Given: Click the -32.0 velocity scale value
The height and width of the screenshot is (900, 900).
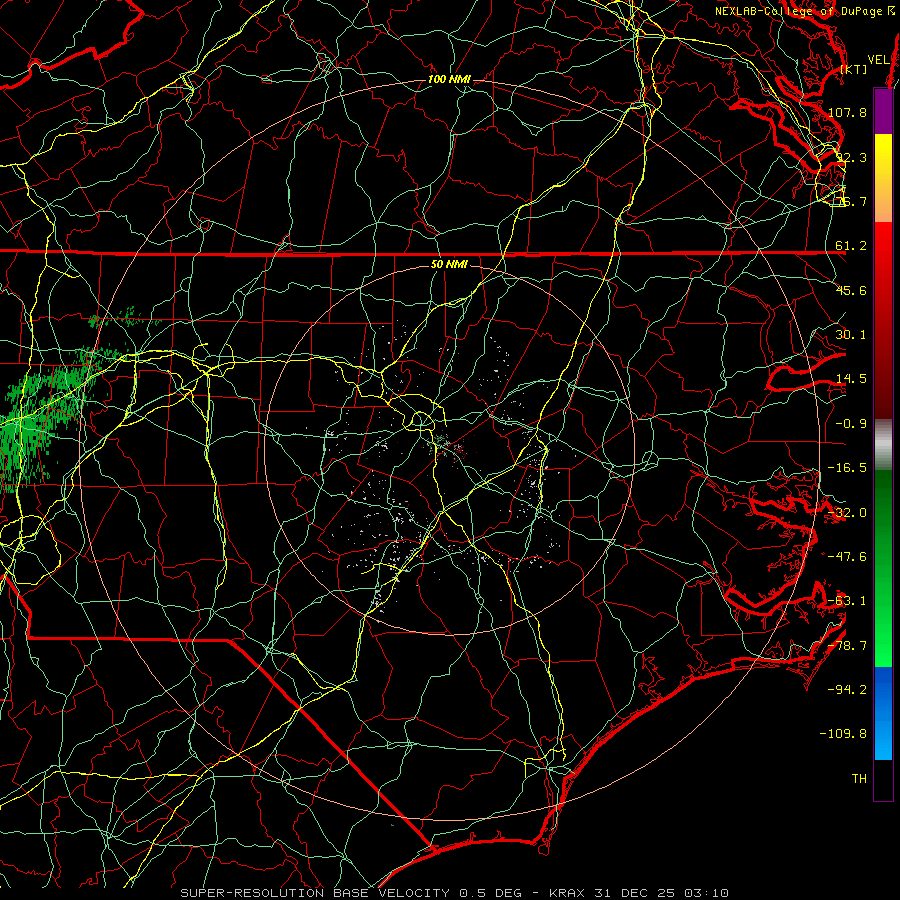Looking at the screenshot, I should (x=847, y=513).
